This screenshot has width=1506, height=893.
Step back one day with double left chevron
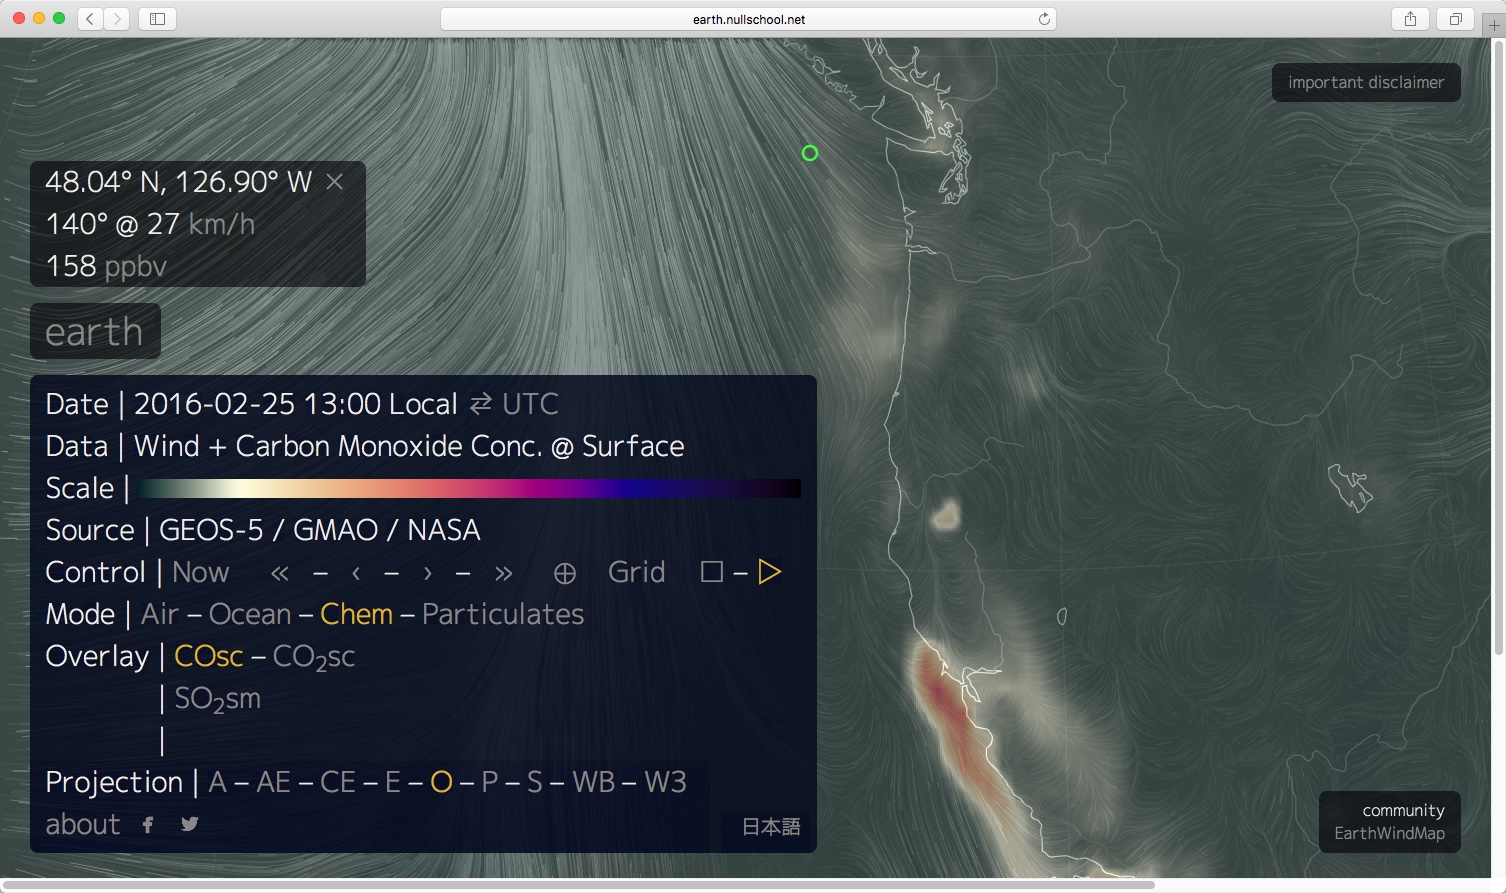tap(280, 573)
